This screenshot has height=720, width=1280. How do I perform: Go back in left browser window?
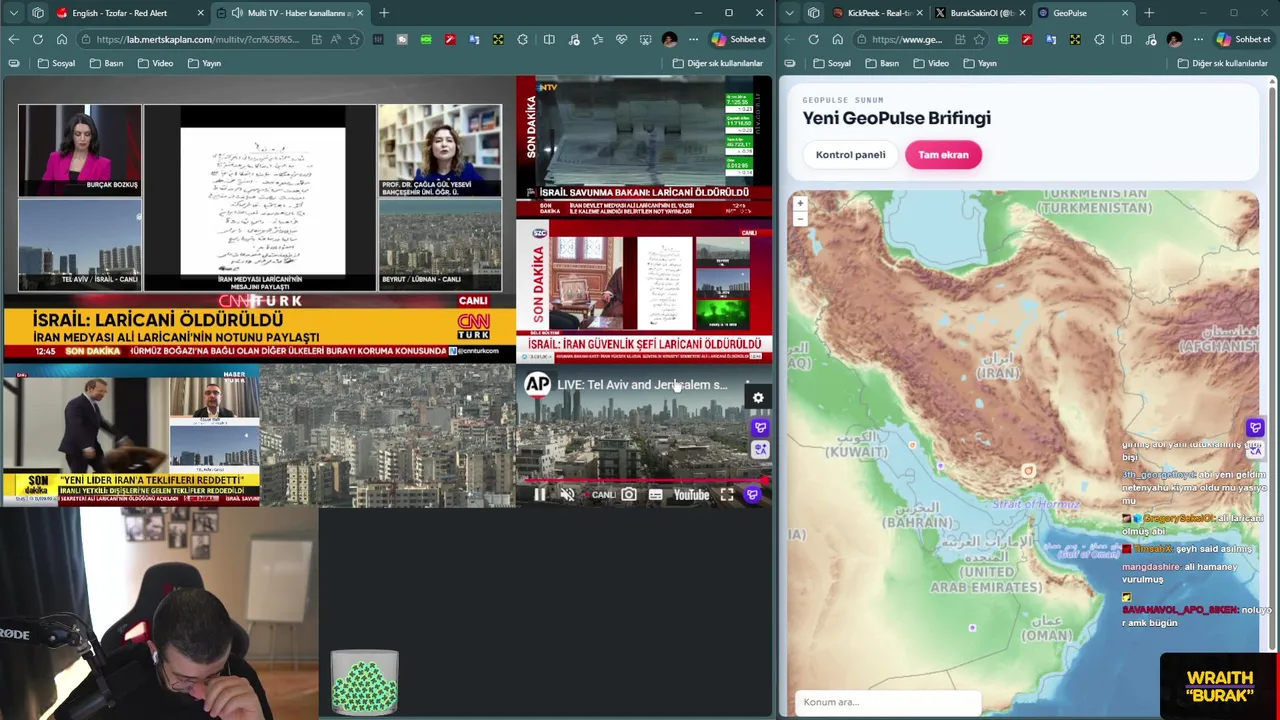(13, 39)
